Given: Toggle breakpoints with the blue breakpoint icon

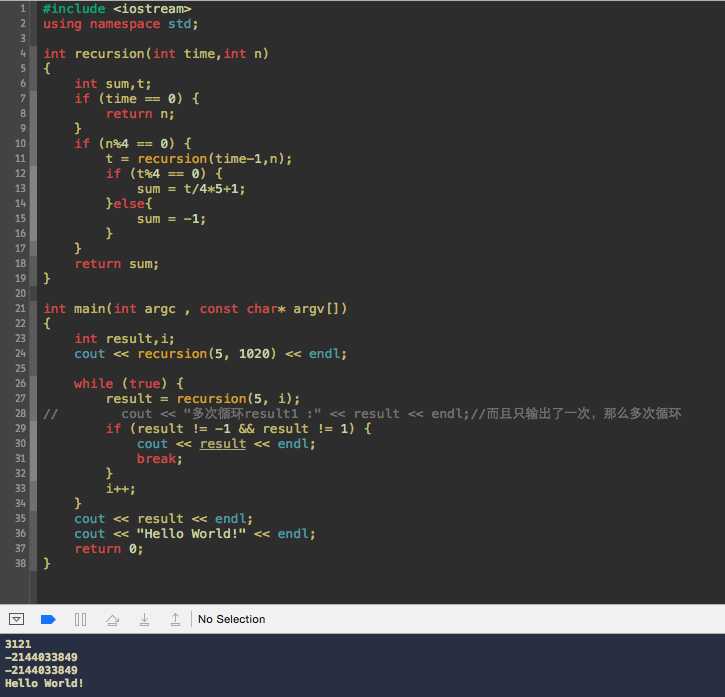Looking at the screenshot, I should point(48,619).
